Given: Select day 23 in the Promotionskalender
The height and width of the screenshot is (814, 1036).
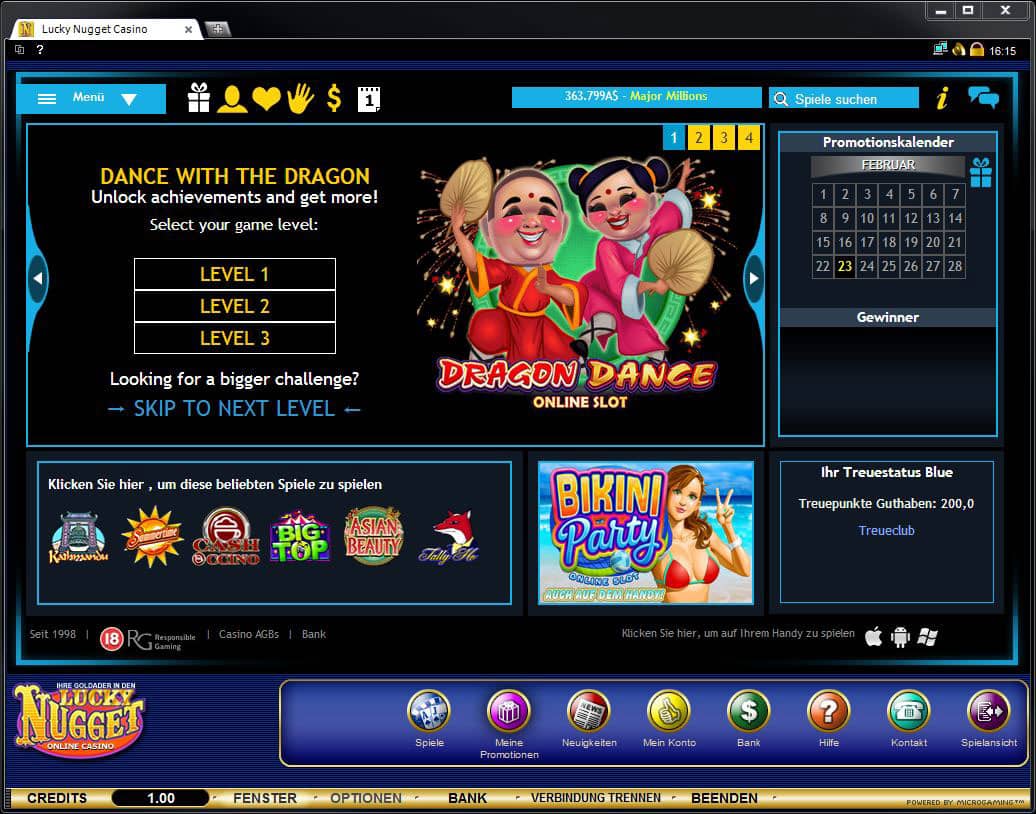Looking at the screenshot, I should 844,266.
